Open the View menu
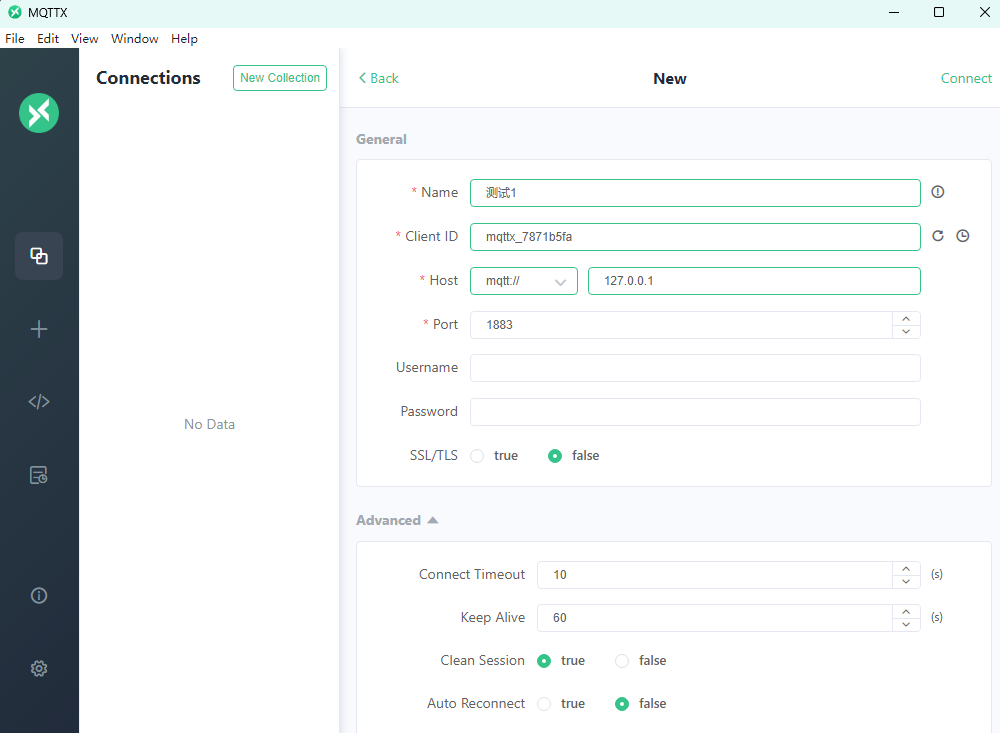The height and width of the screenshot is (733, 1000). [x=84, y=38]
